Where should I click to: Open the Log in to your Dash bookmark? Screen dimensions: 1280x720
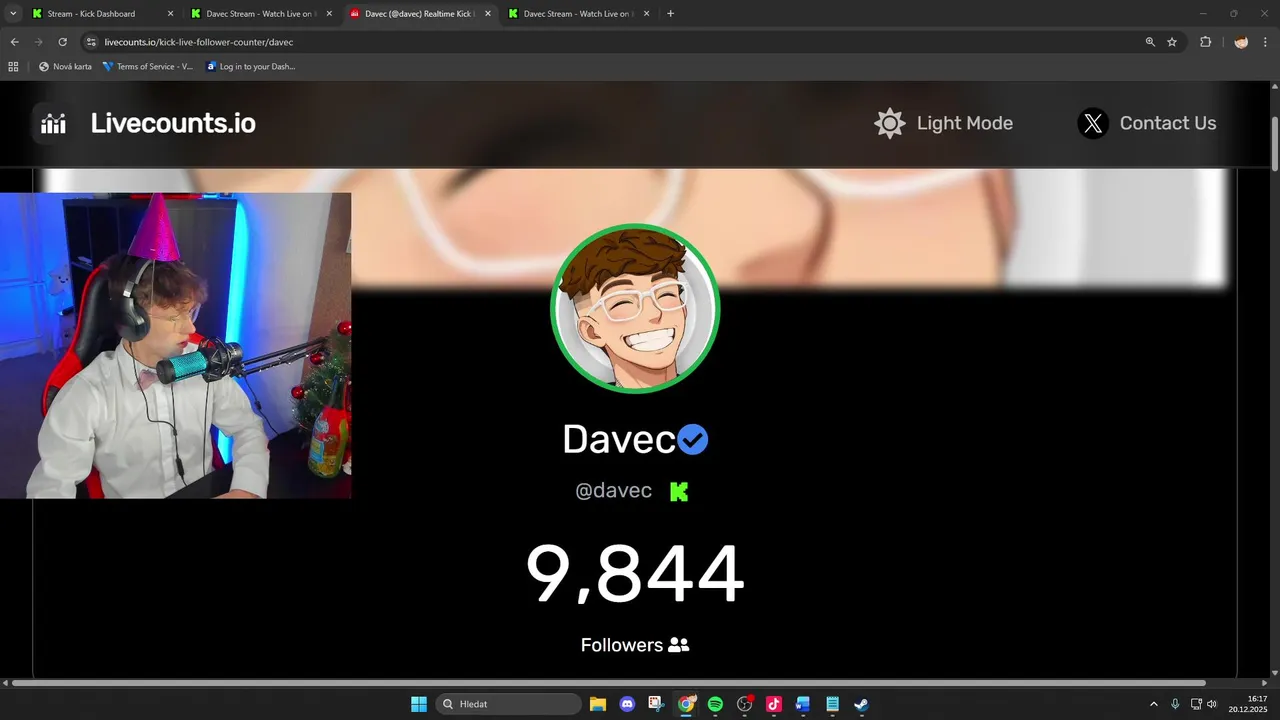(251, 67)
